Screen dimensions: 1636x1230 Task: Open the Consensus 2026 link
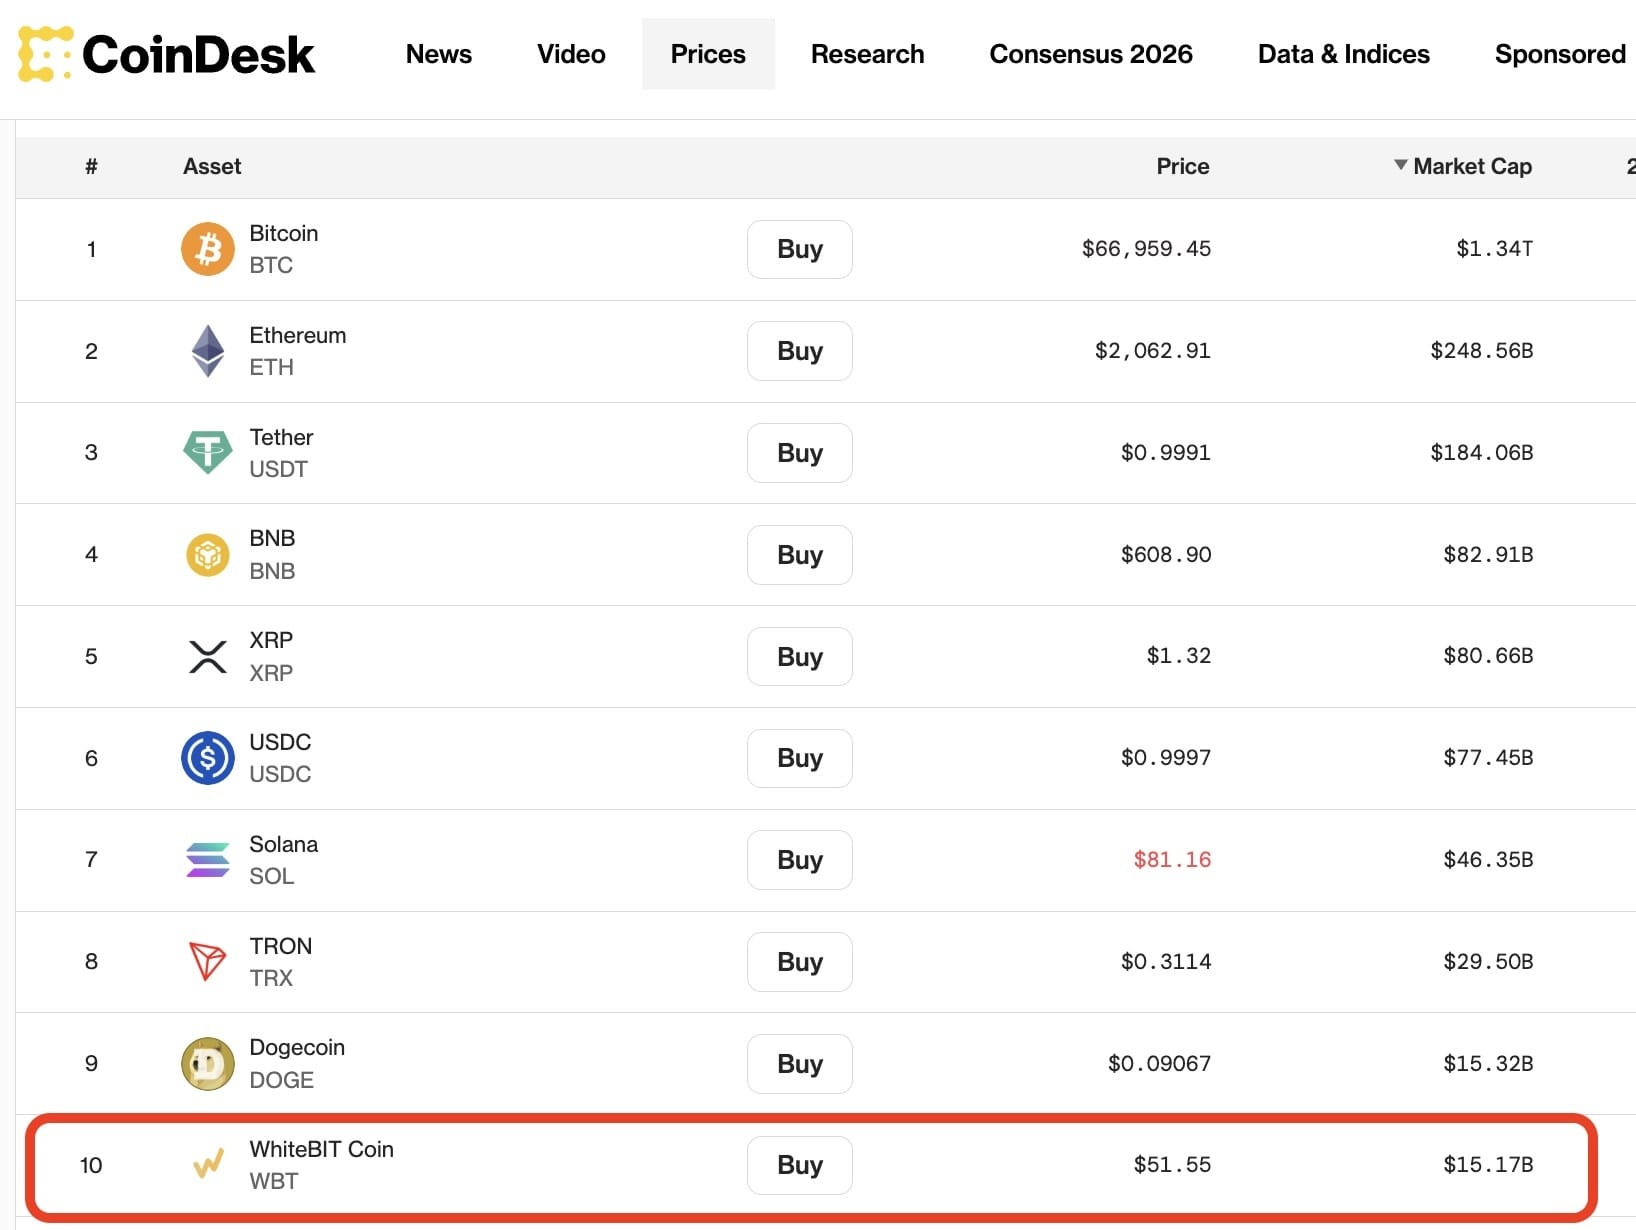1091,54
